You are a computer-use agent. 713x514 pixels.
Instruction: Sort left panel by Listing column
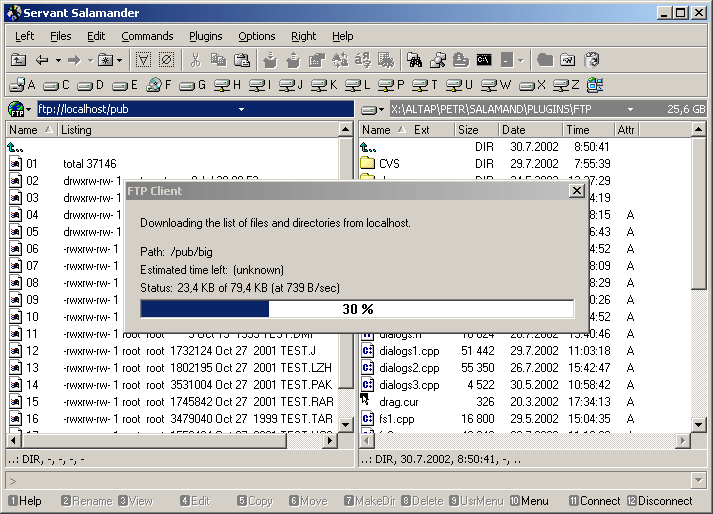pos(198,130)
